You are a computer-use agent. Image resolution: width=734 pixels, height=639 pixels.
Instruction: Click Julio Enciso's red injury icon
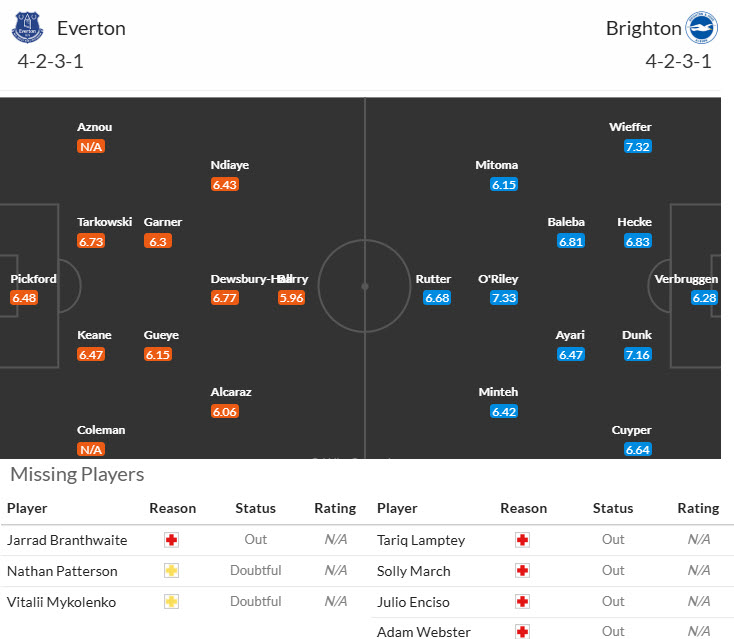point(522,602)
